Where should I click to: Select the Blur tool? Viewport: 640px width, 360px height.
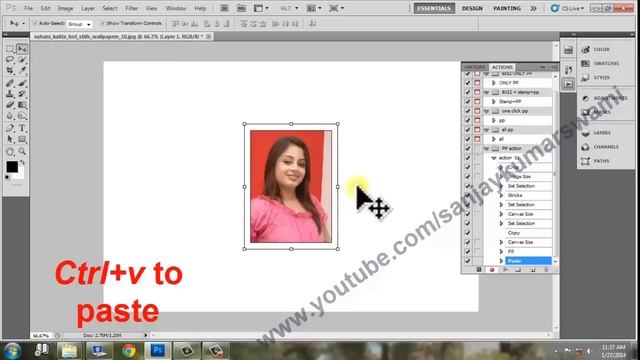(x=10, y=116)
